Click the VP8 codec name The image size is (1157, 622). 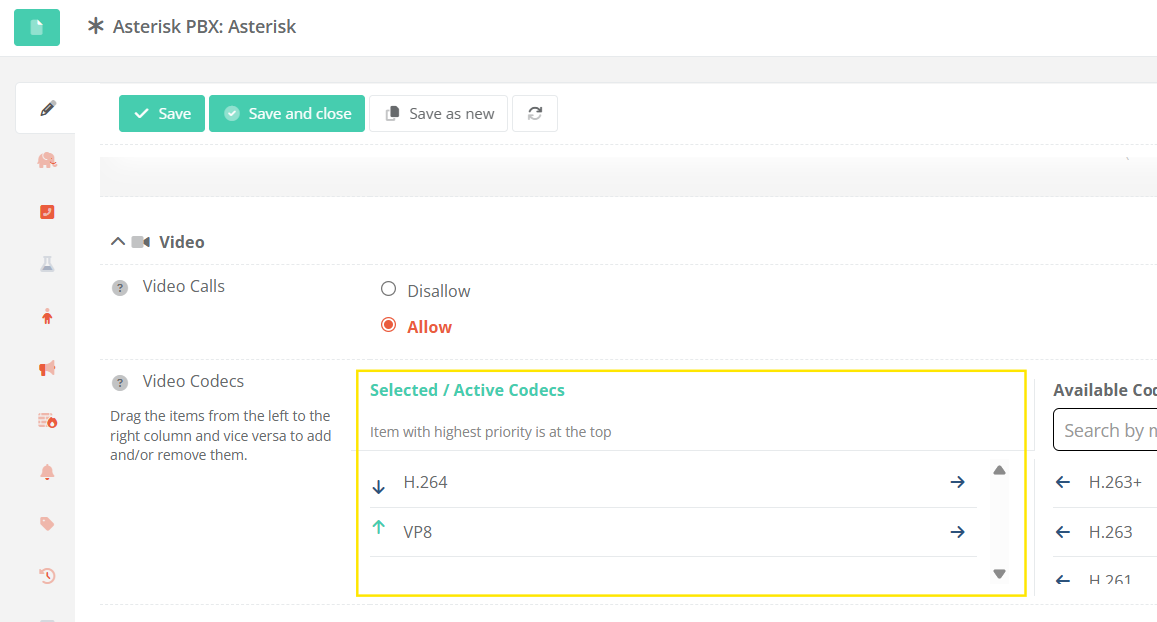(x=418, y=532)
